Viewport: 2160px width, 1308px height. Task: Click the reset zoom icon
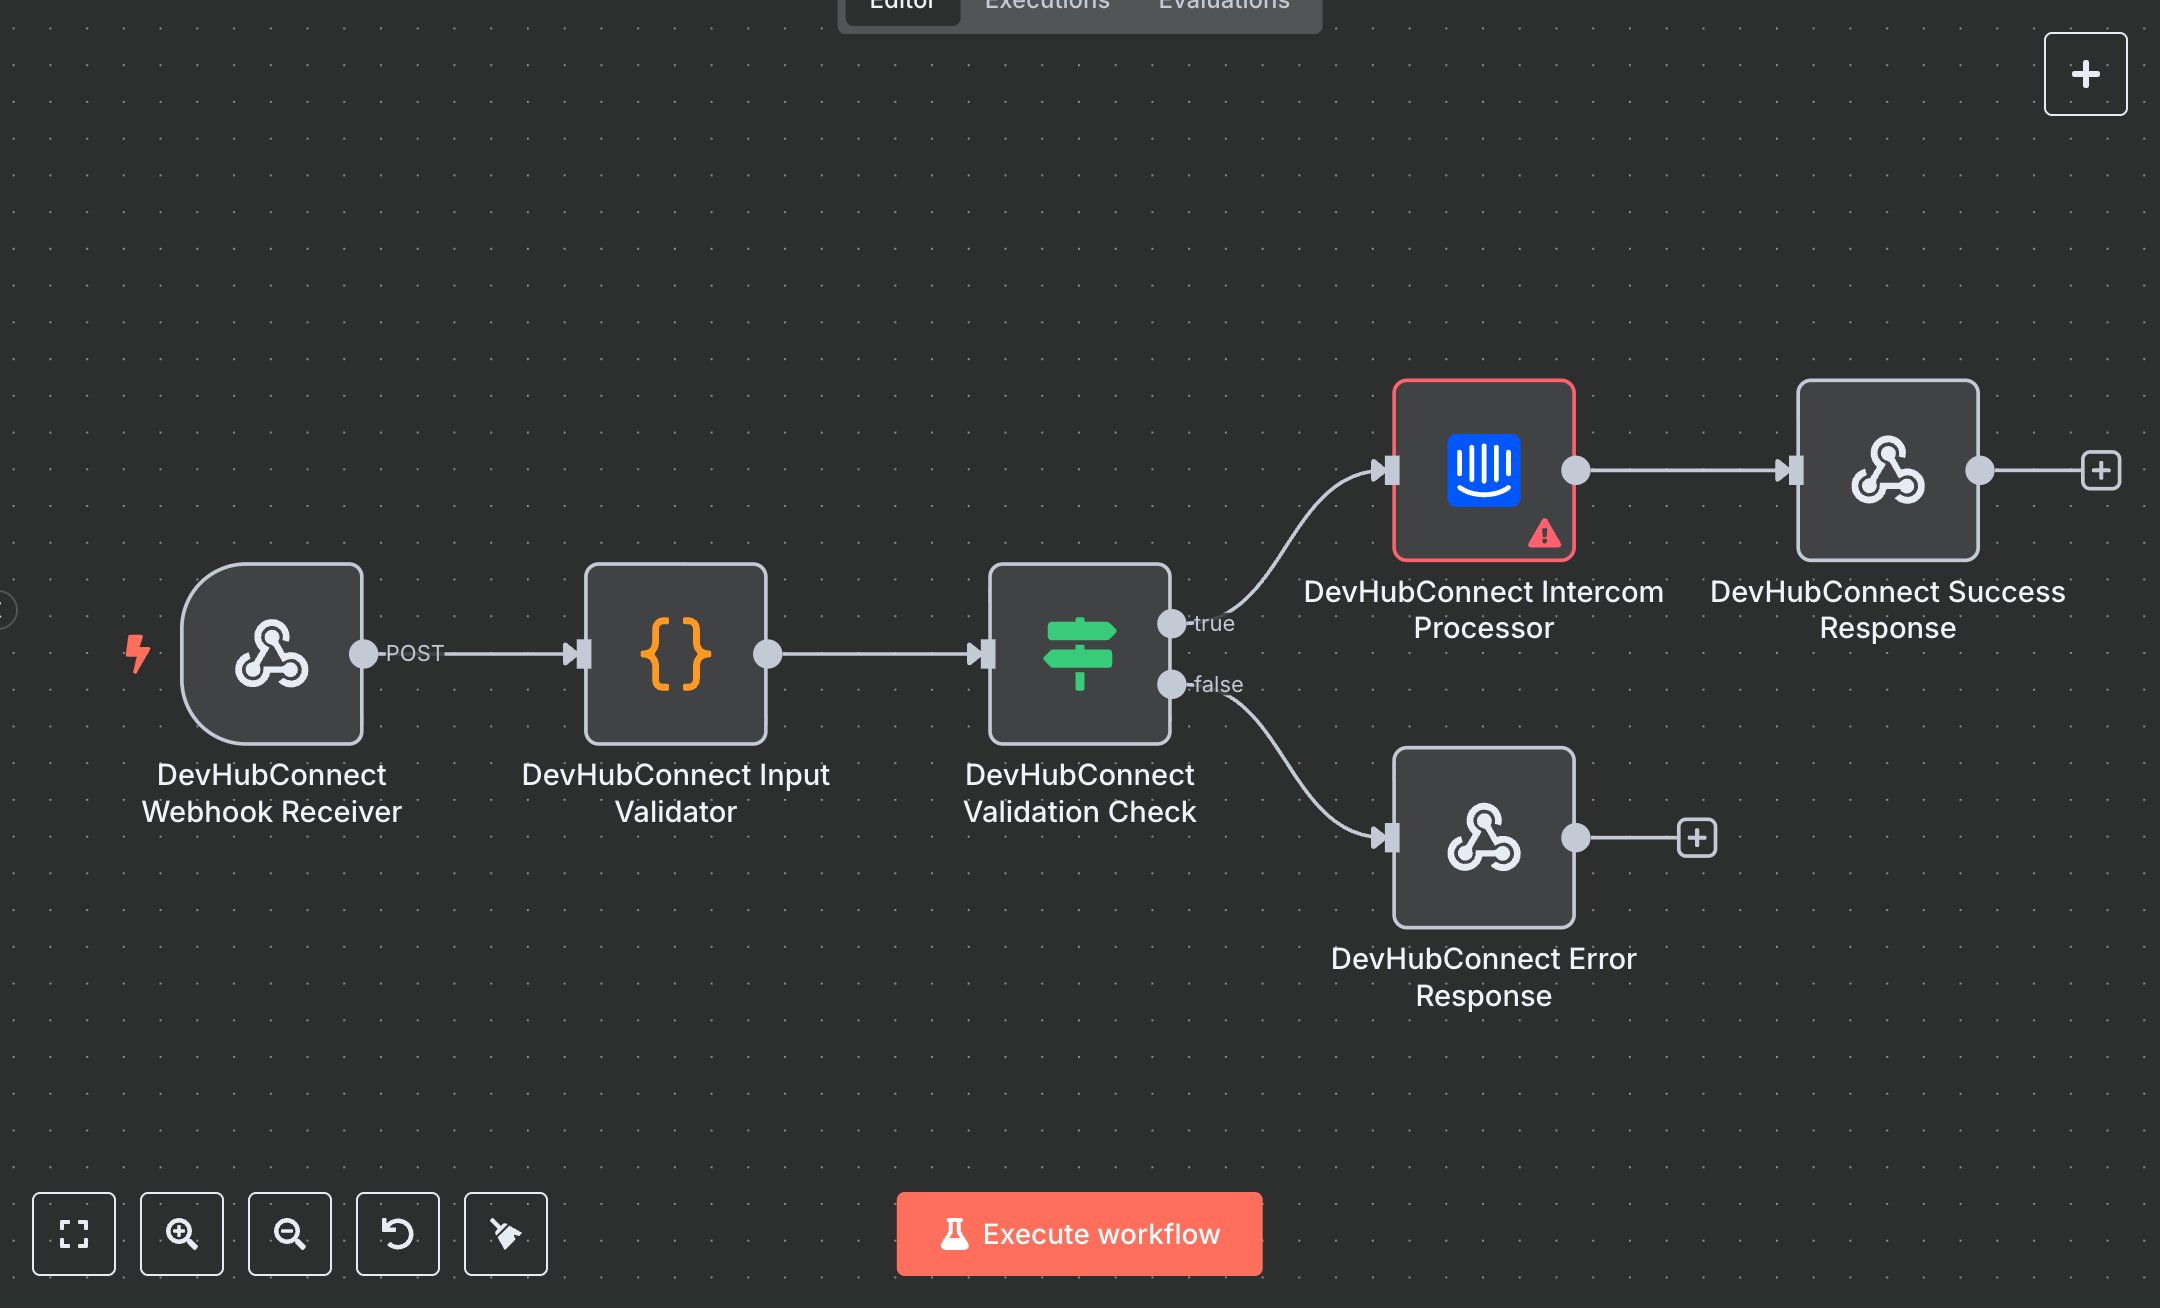pyautogui.click(x=398, y=1234)
